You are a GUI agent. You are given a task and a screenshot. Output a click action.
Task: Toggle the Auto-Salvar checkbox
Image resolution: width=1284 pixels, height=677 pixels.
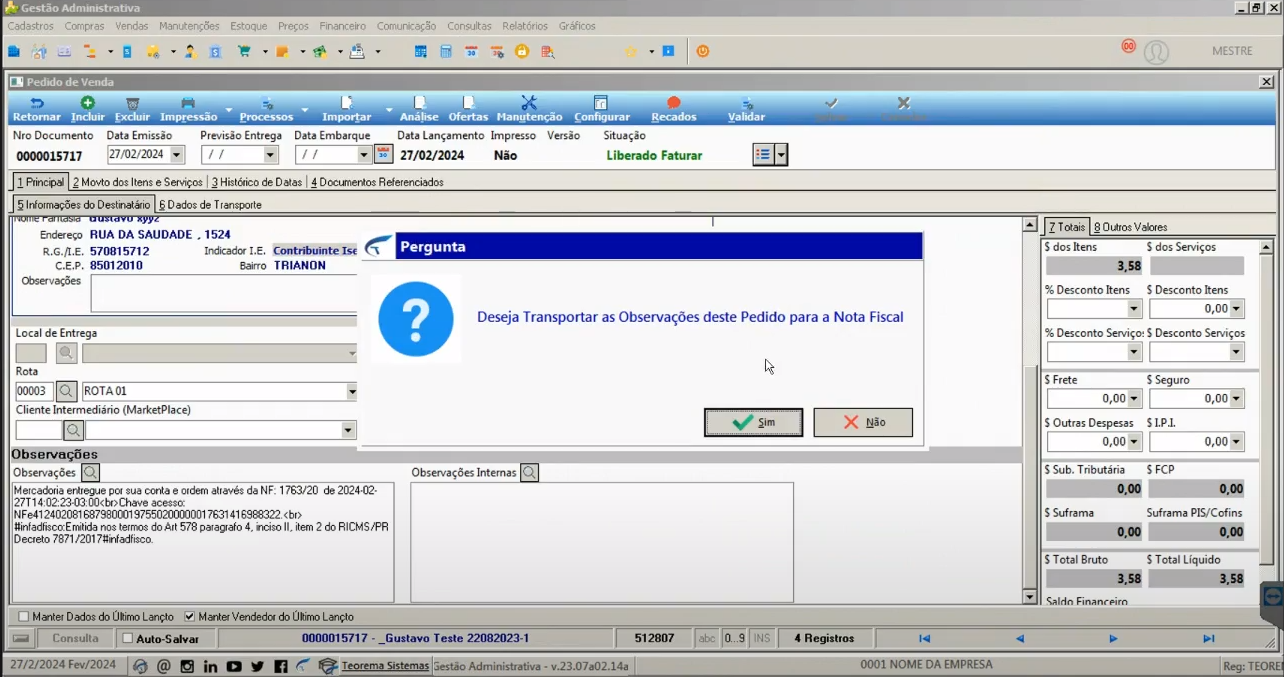[x=127, y=638]
